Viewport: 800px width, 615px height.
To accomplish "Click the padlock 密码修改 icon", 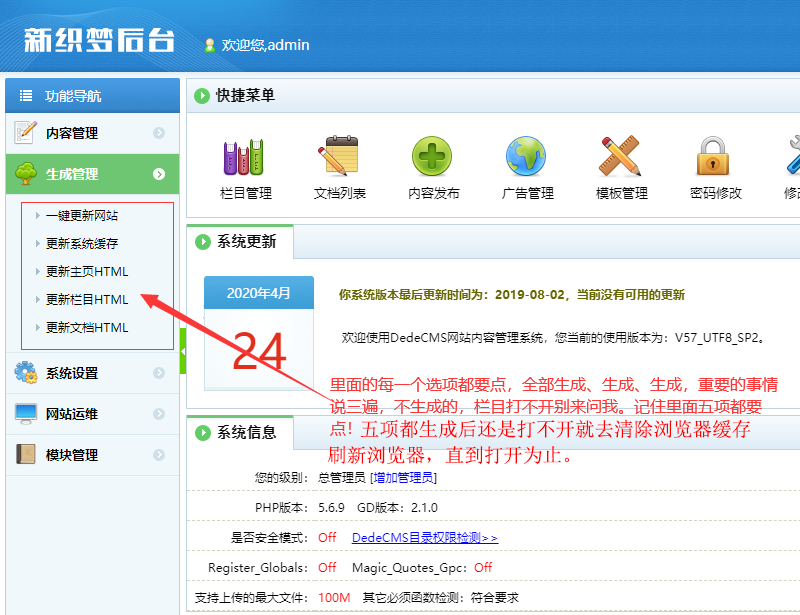I will pos(715,158).
